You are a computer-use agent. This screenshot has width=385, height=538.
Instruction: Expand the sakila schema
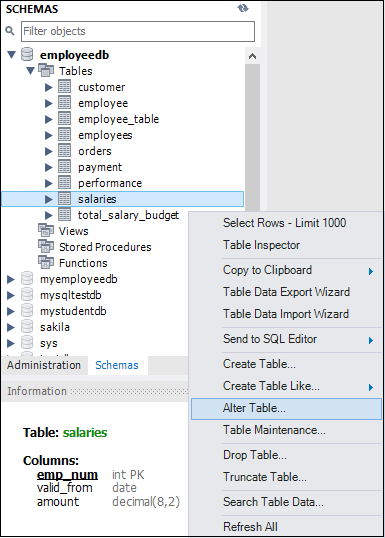point(11,327)
